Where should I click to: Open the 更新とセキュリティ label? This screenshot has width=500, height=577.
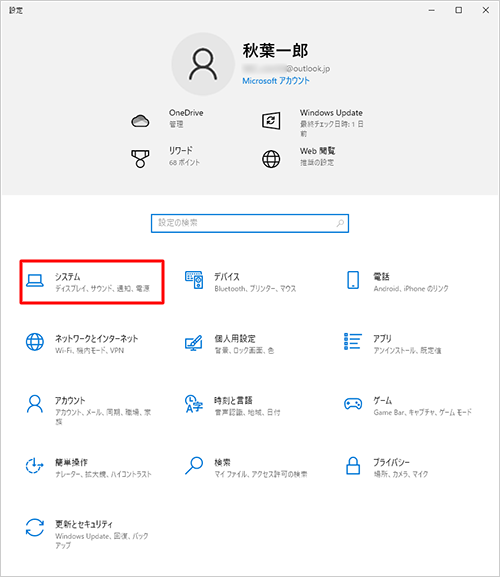click(84, 524)
